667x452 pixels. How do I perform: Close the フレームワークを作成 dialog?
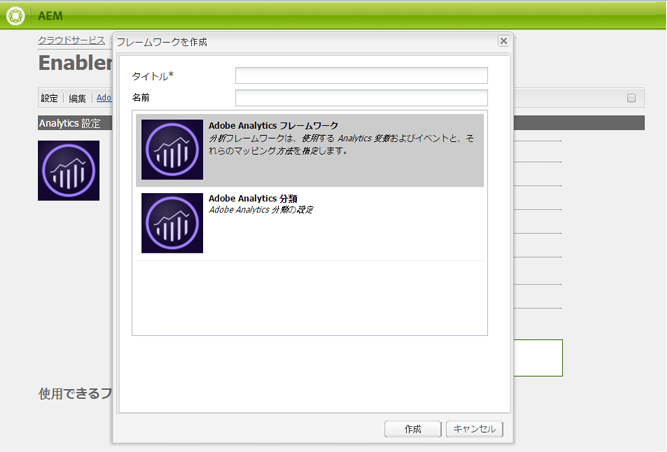click(x=503, y=41)
